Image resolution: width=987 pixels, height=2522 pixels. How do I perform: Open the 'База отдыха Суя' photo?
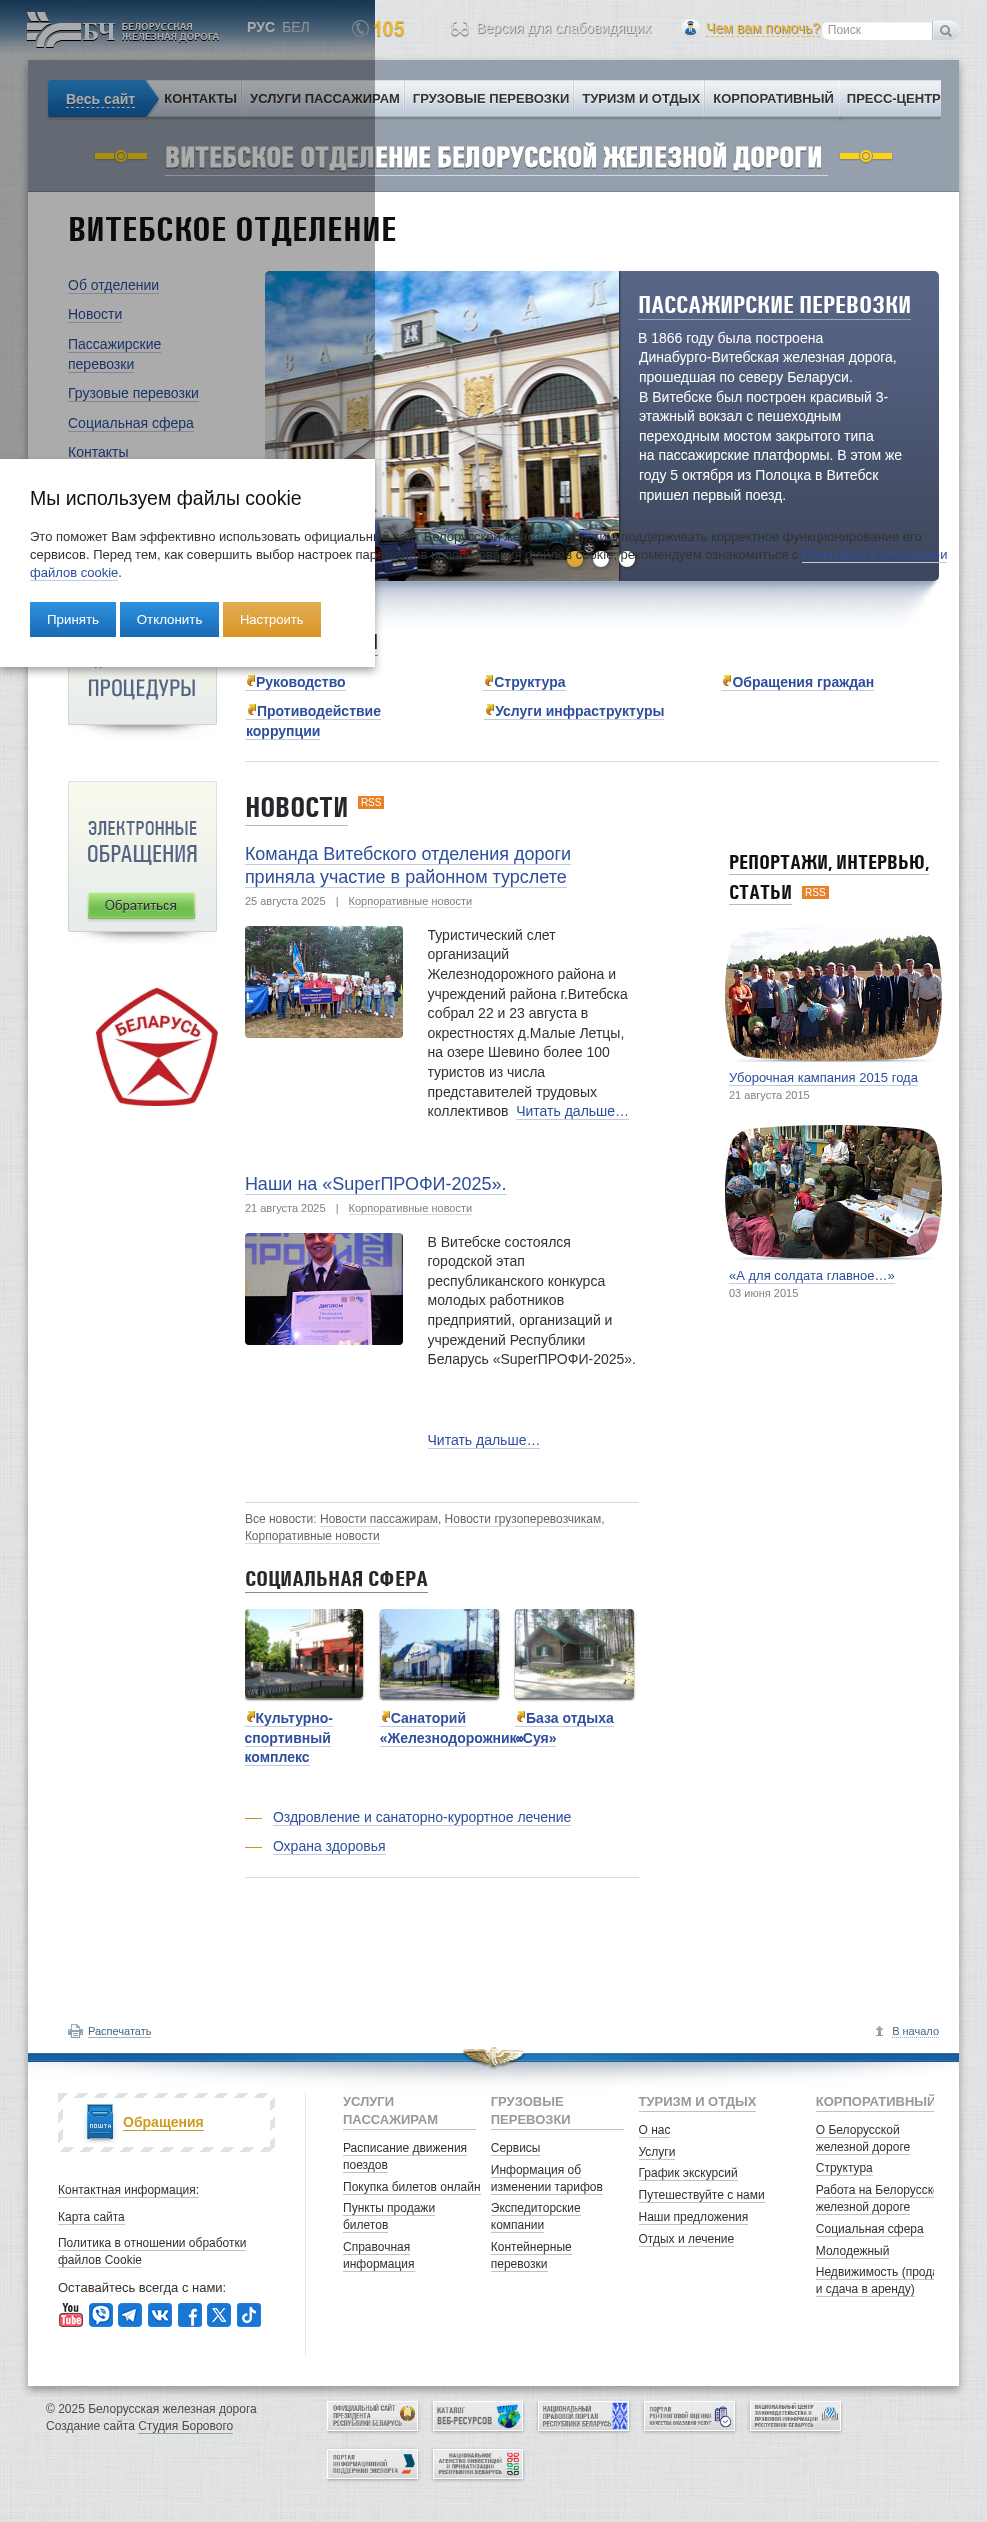574,1654
